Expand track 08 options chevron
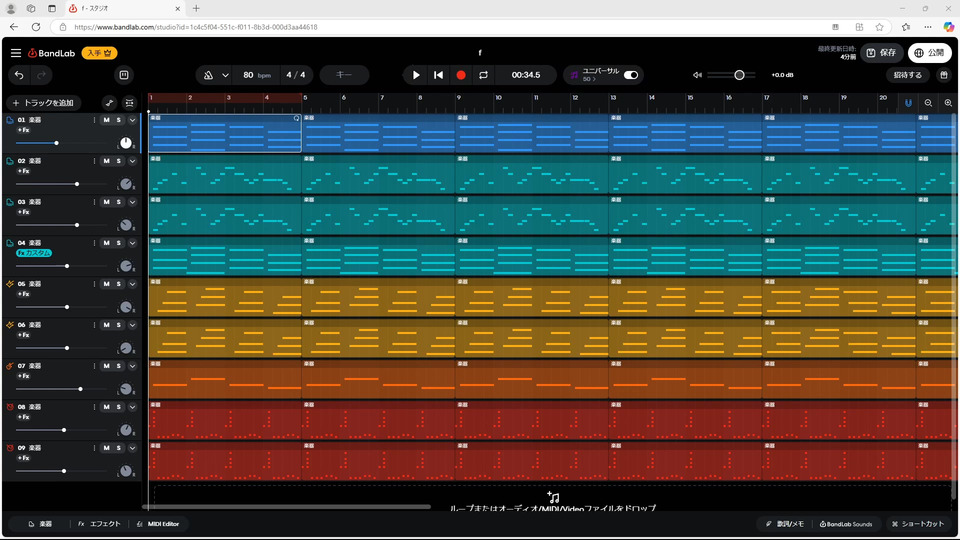 point(132,407)
